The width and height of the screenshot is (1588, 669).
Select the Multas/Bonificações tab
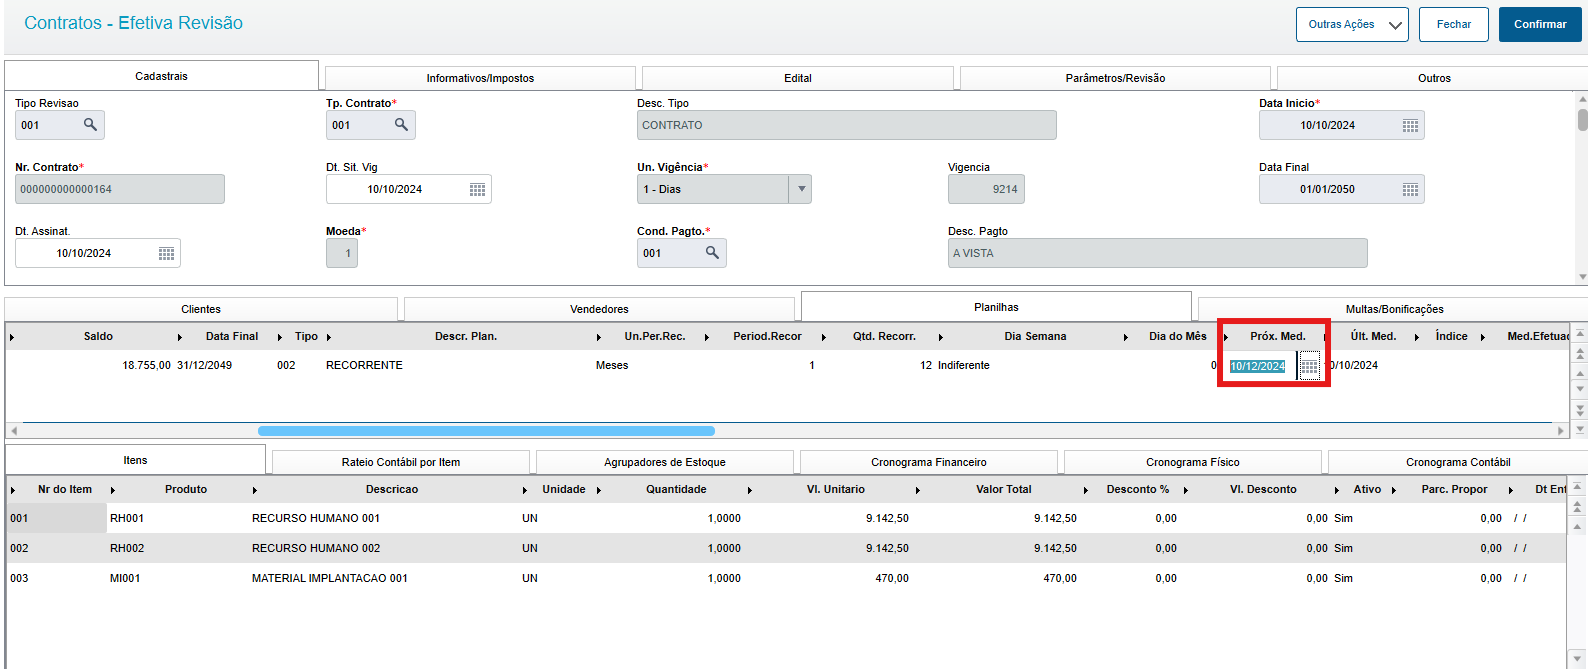tap(1394, 309)
